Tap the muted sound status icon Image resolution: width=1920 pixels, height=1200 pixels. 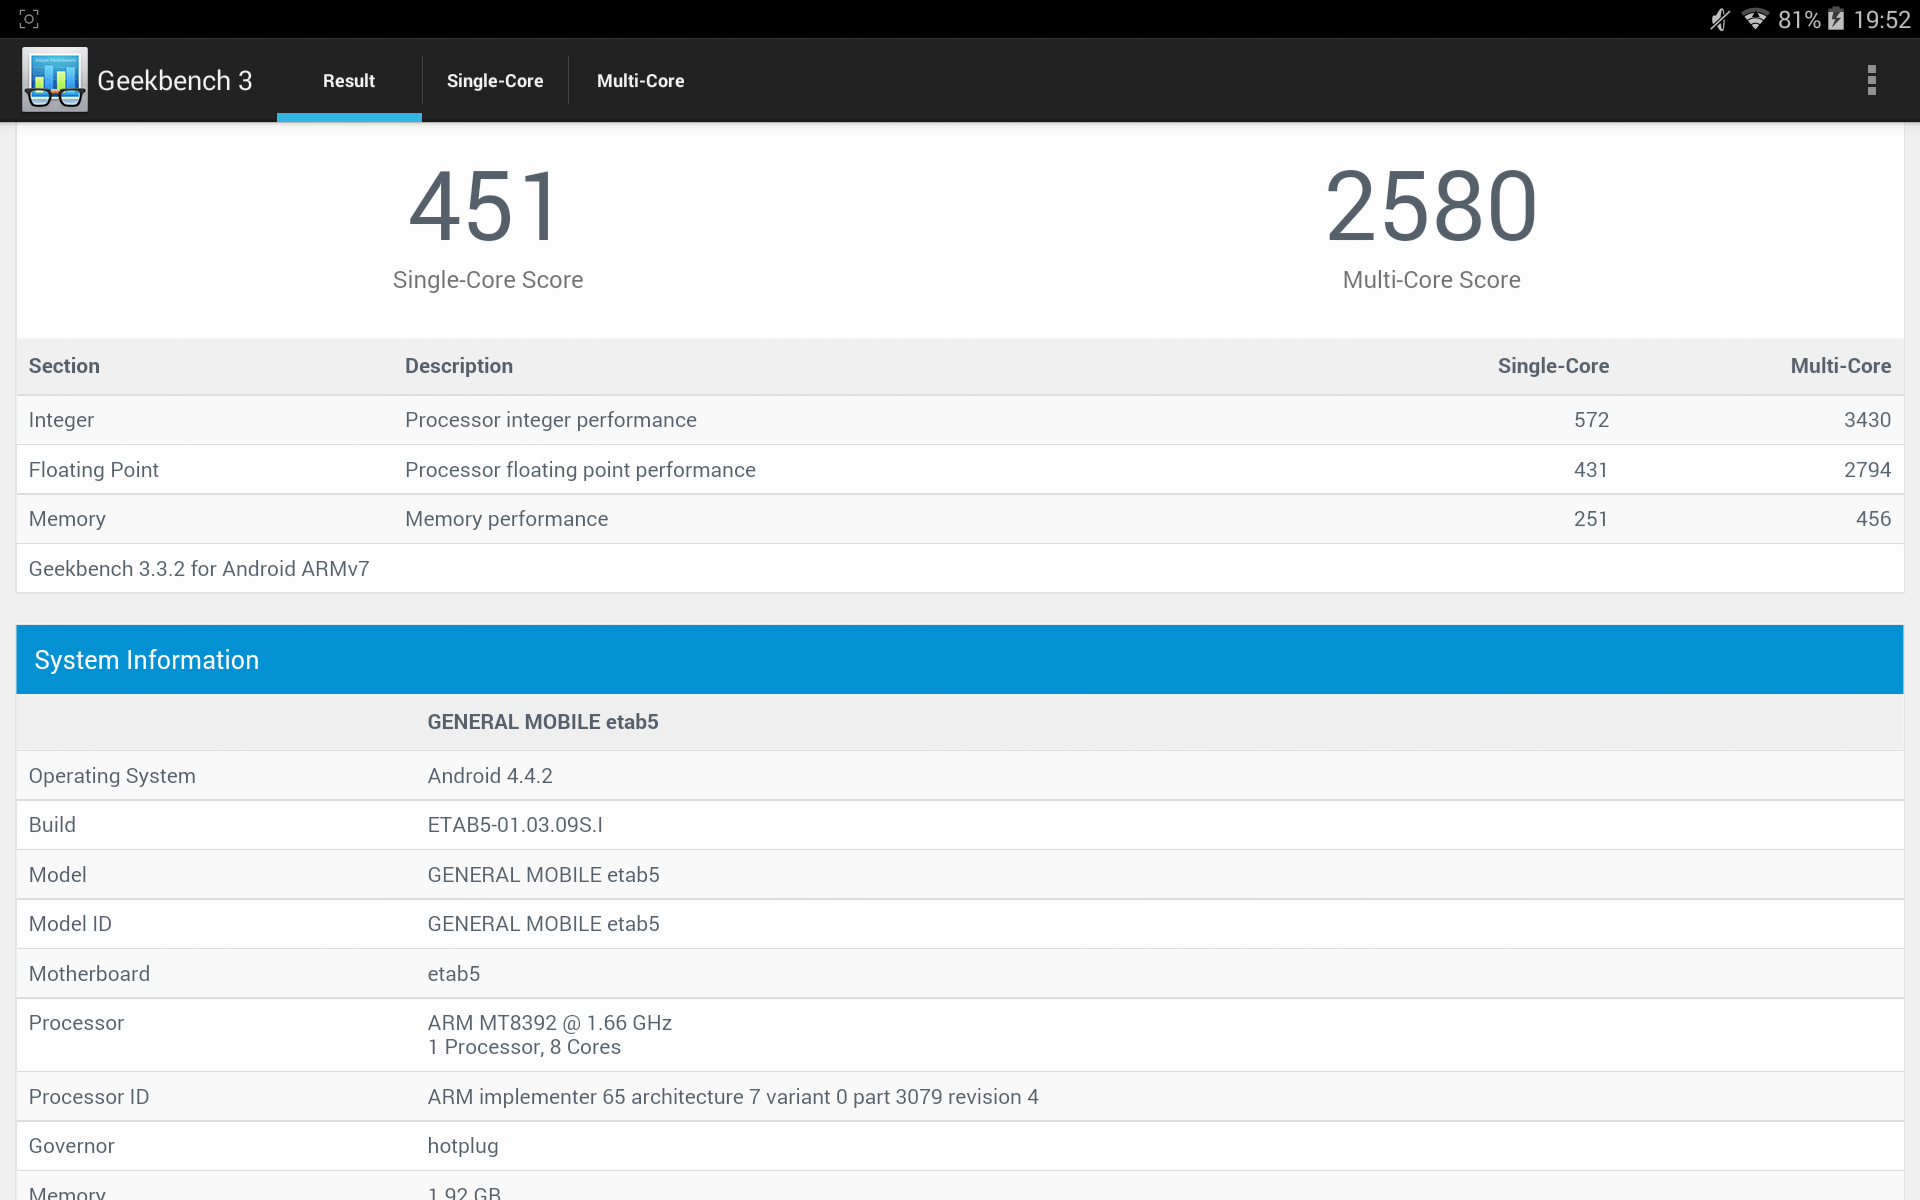1719,19
